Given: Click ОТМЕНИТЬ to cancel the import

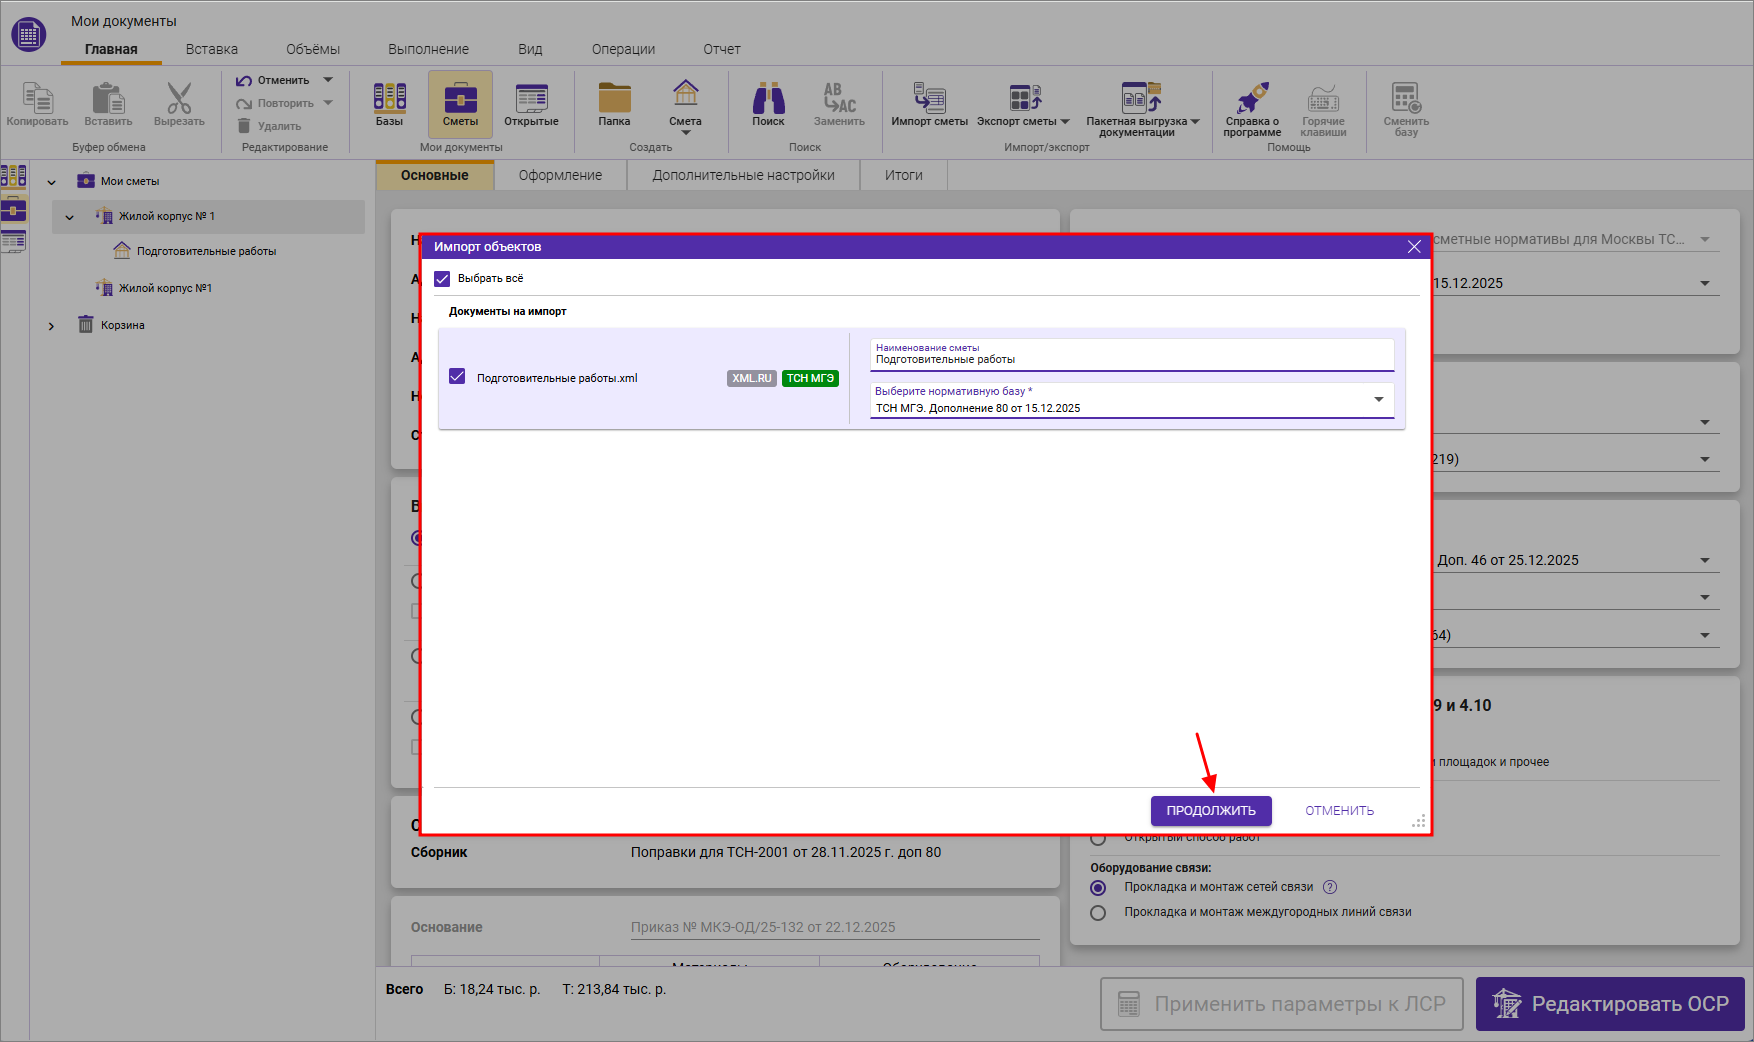Looking at the screenshot, I should coord(1339,811).
